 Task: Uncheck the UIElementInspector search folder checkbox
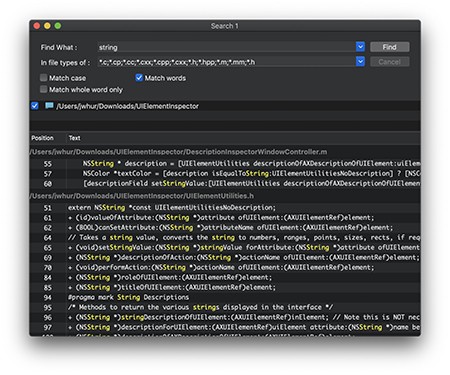[35, 106]
